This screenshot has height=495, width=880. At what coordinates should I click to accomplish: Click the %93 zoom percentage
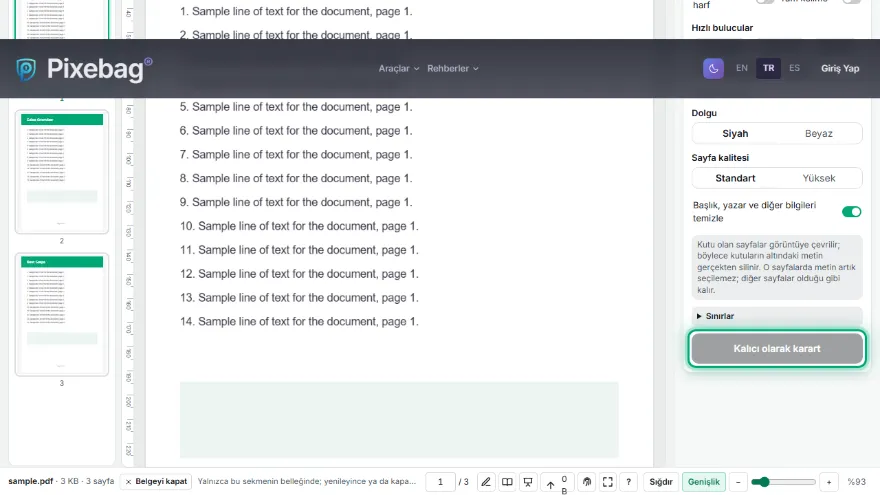(856, 482)
